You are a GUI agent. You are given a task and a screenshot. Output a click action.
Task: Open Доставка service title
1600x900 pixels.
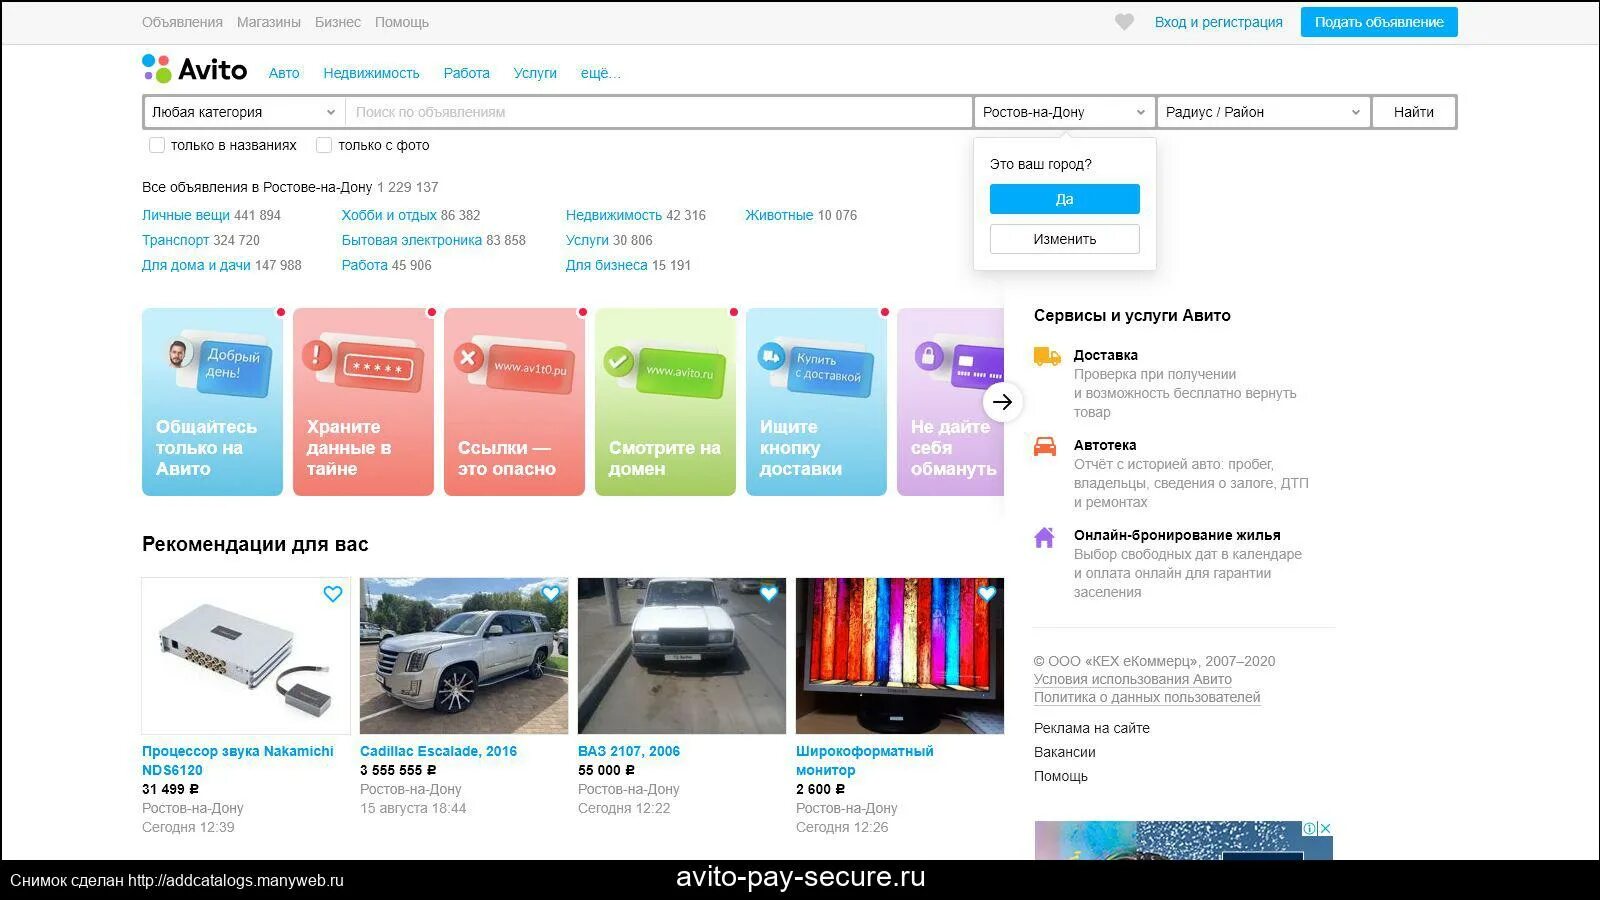1106,355
